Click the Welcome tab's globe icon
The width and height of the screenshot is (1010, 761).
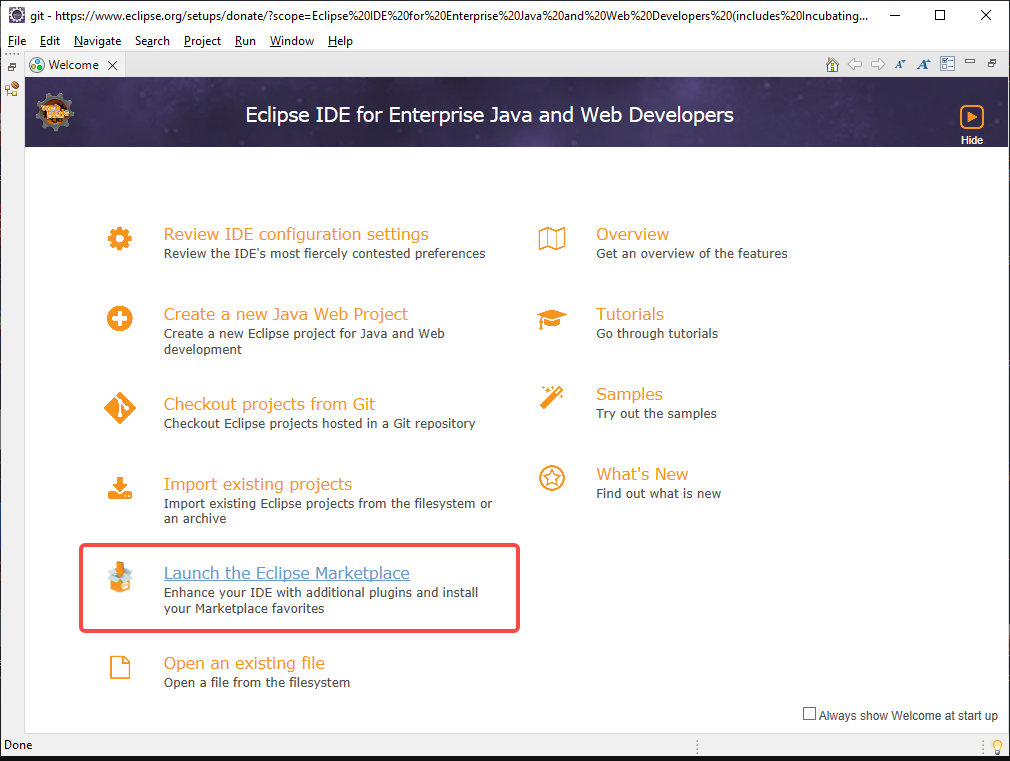click(37, 65)
